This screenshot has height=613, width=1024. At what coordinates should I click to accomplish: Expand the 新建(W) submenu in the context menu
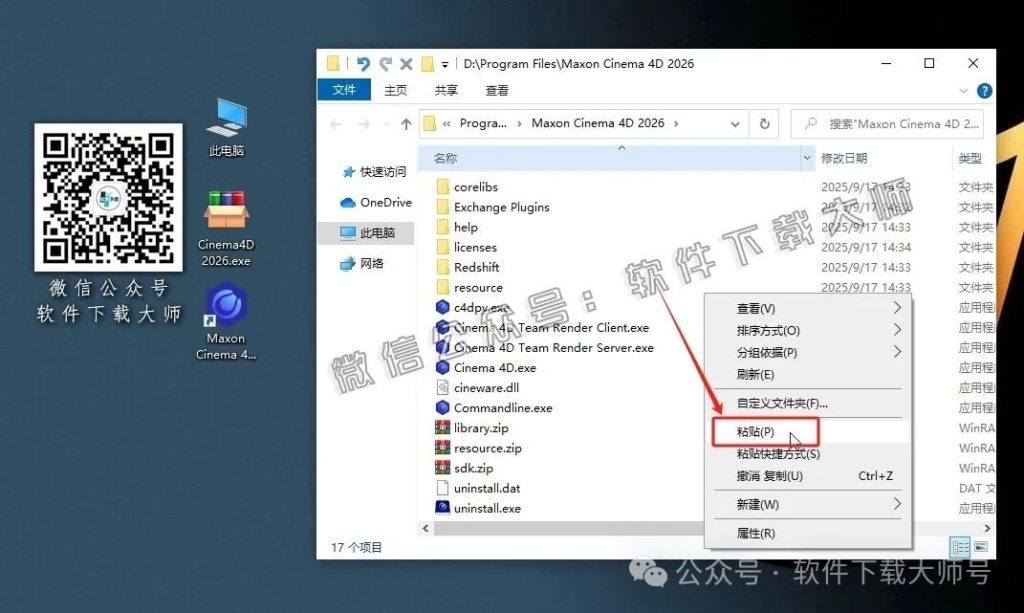tap(760, 505)
